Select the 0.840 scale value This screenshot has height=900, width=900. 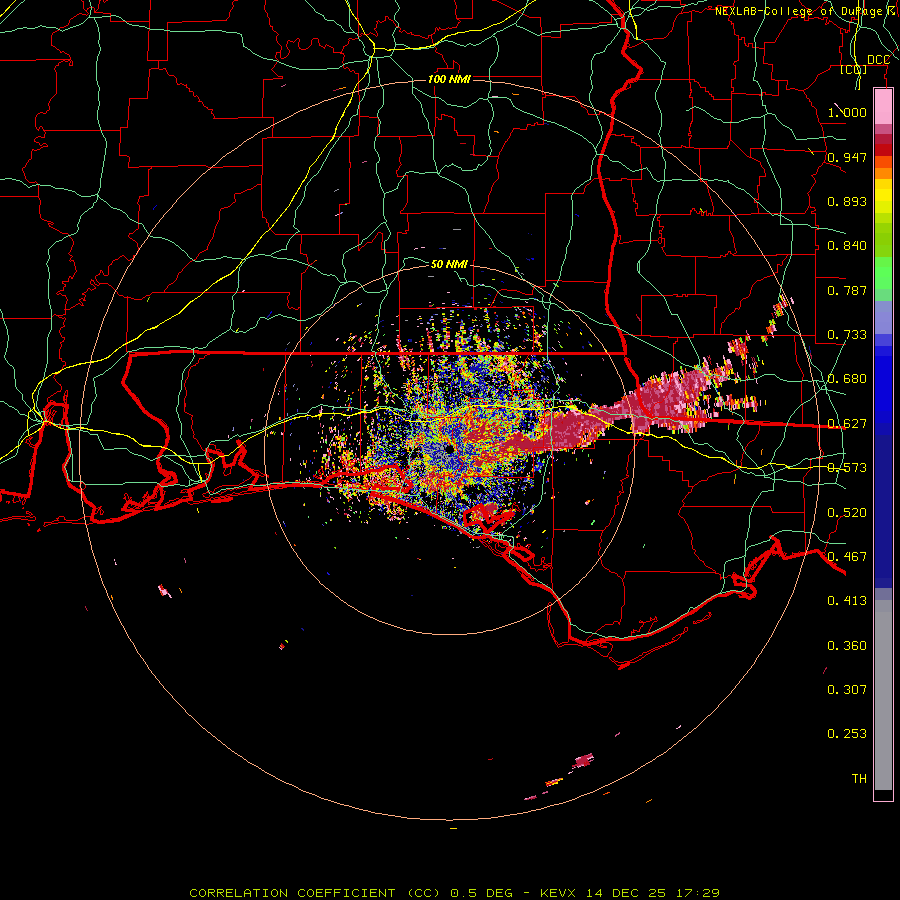tap(847, 246)
